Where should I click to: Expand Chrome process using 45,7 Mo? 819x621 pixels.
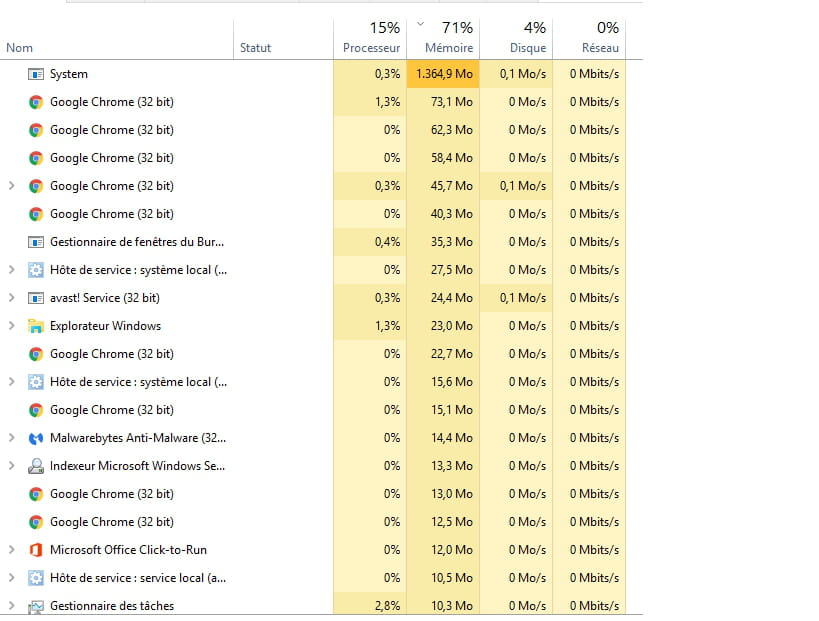11,186
